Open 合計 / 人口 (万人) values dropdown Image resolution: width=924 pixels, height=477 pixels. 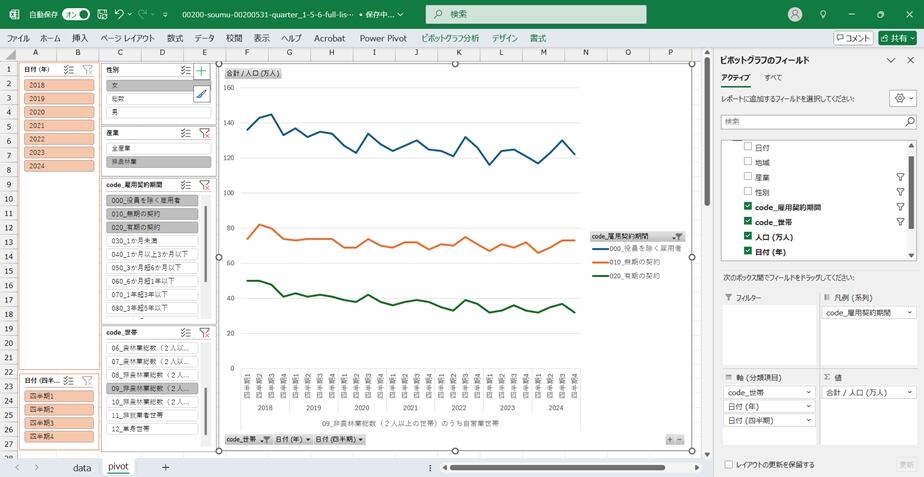pos(910,393)
